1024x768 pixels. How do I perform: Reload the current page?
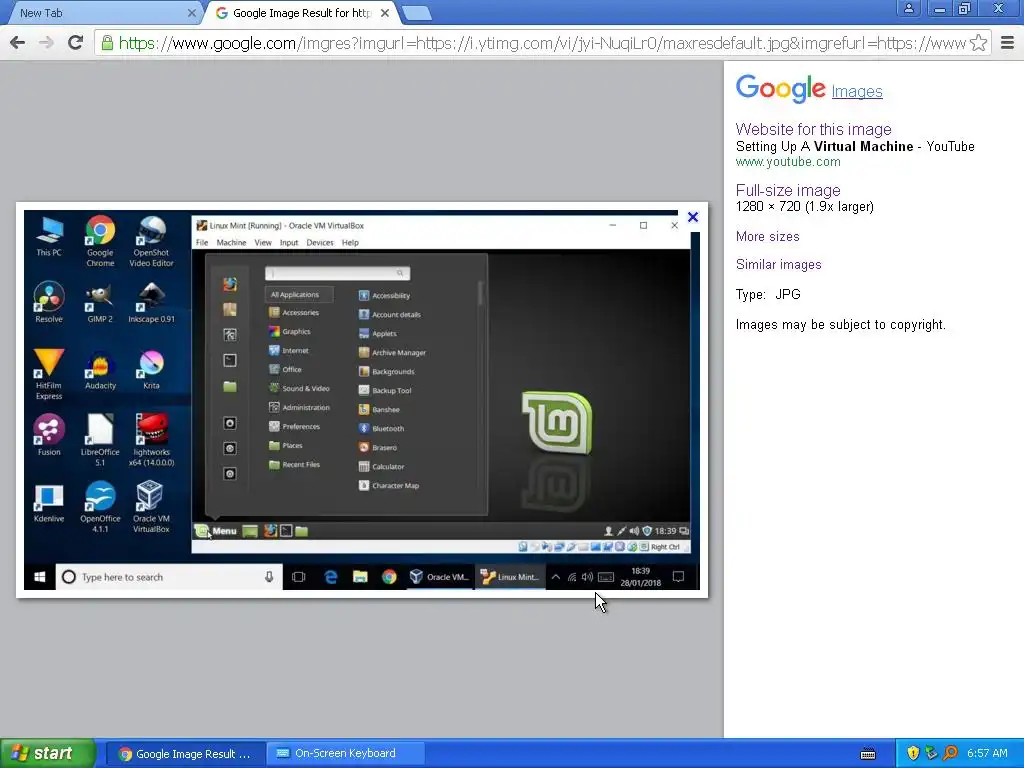(75, 43)
